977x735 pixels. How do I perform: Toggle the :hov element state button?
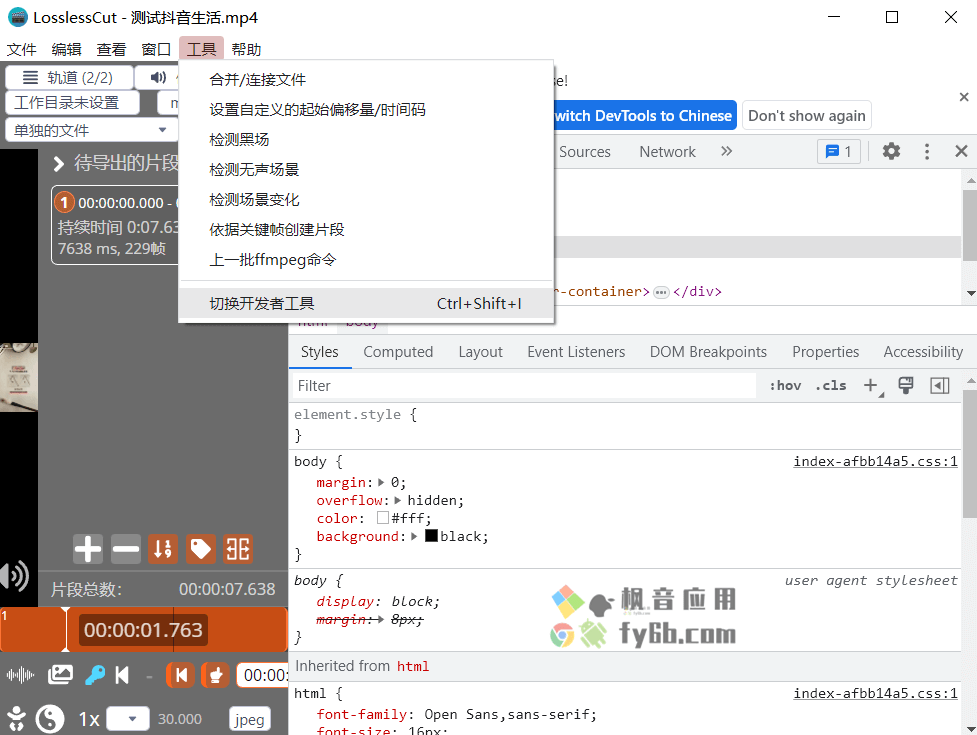point(785,386)
